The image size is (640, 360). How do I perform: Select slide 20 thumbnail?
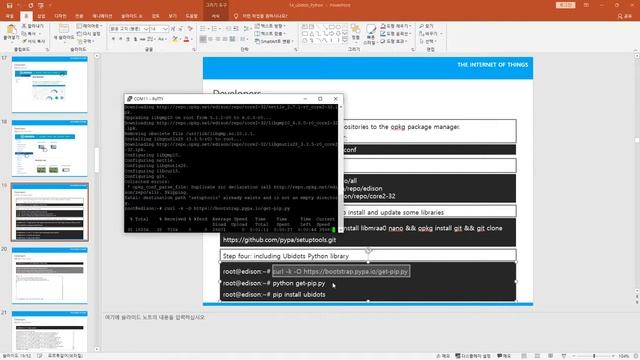point(49,276)
